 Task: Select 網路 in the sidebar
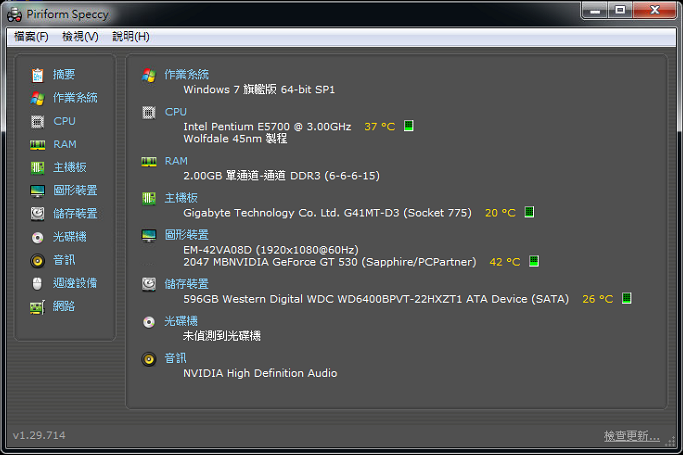tap(64, 306)
